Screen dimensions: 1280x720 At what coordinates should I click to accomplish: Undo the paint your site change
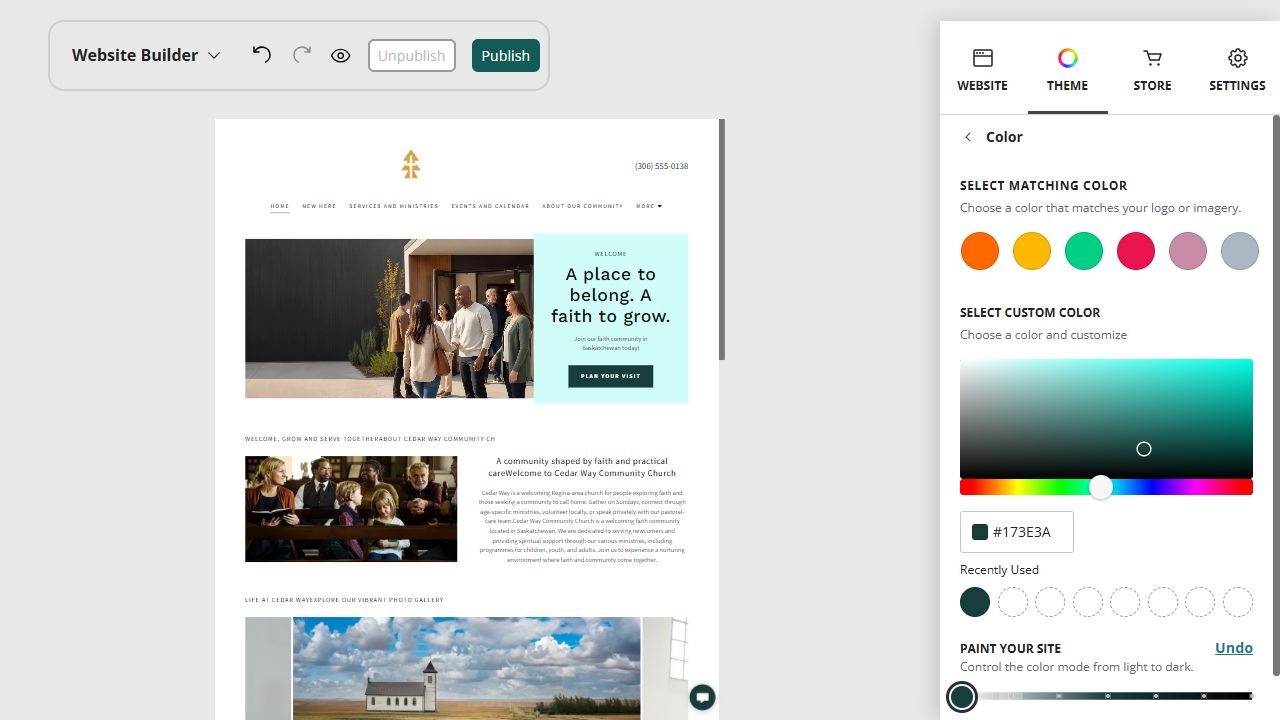tap(1234, 648)
